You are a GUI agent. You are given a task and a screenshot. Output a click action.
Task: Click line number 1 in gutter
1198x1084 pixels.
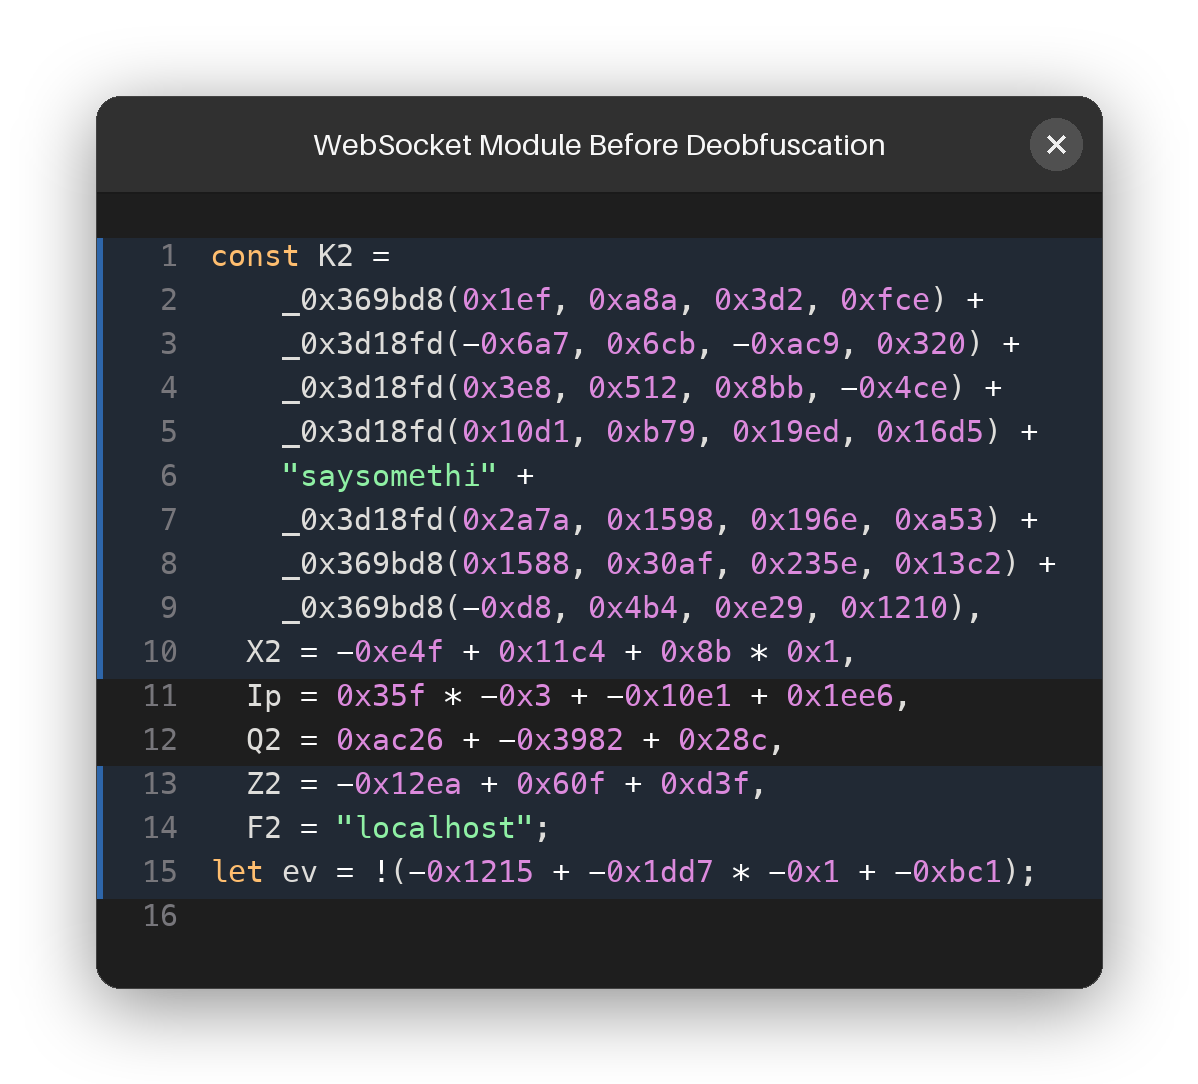pos(169,256)
